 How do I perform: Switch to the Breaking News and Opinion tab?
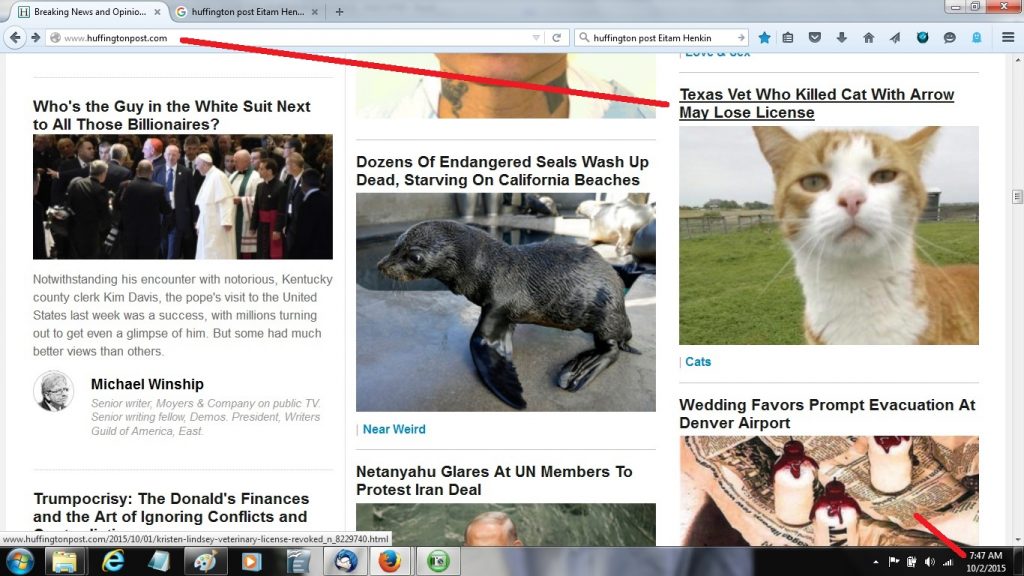pos(90,12)
